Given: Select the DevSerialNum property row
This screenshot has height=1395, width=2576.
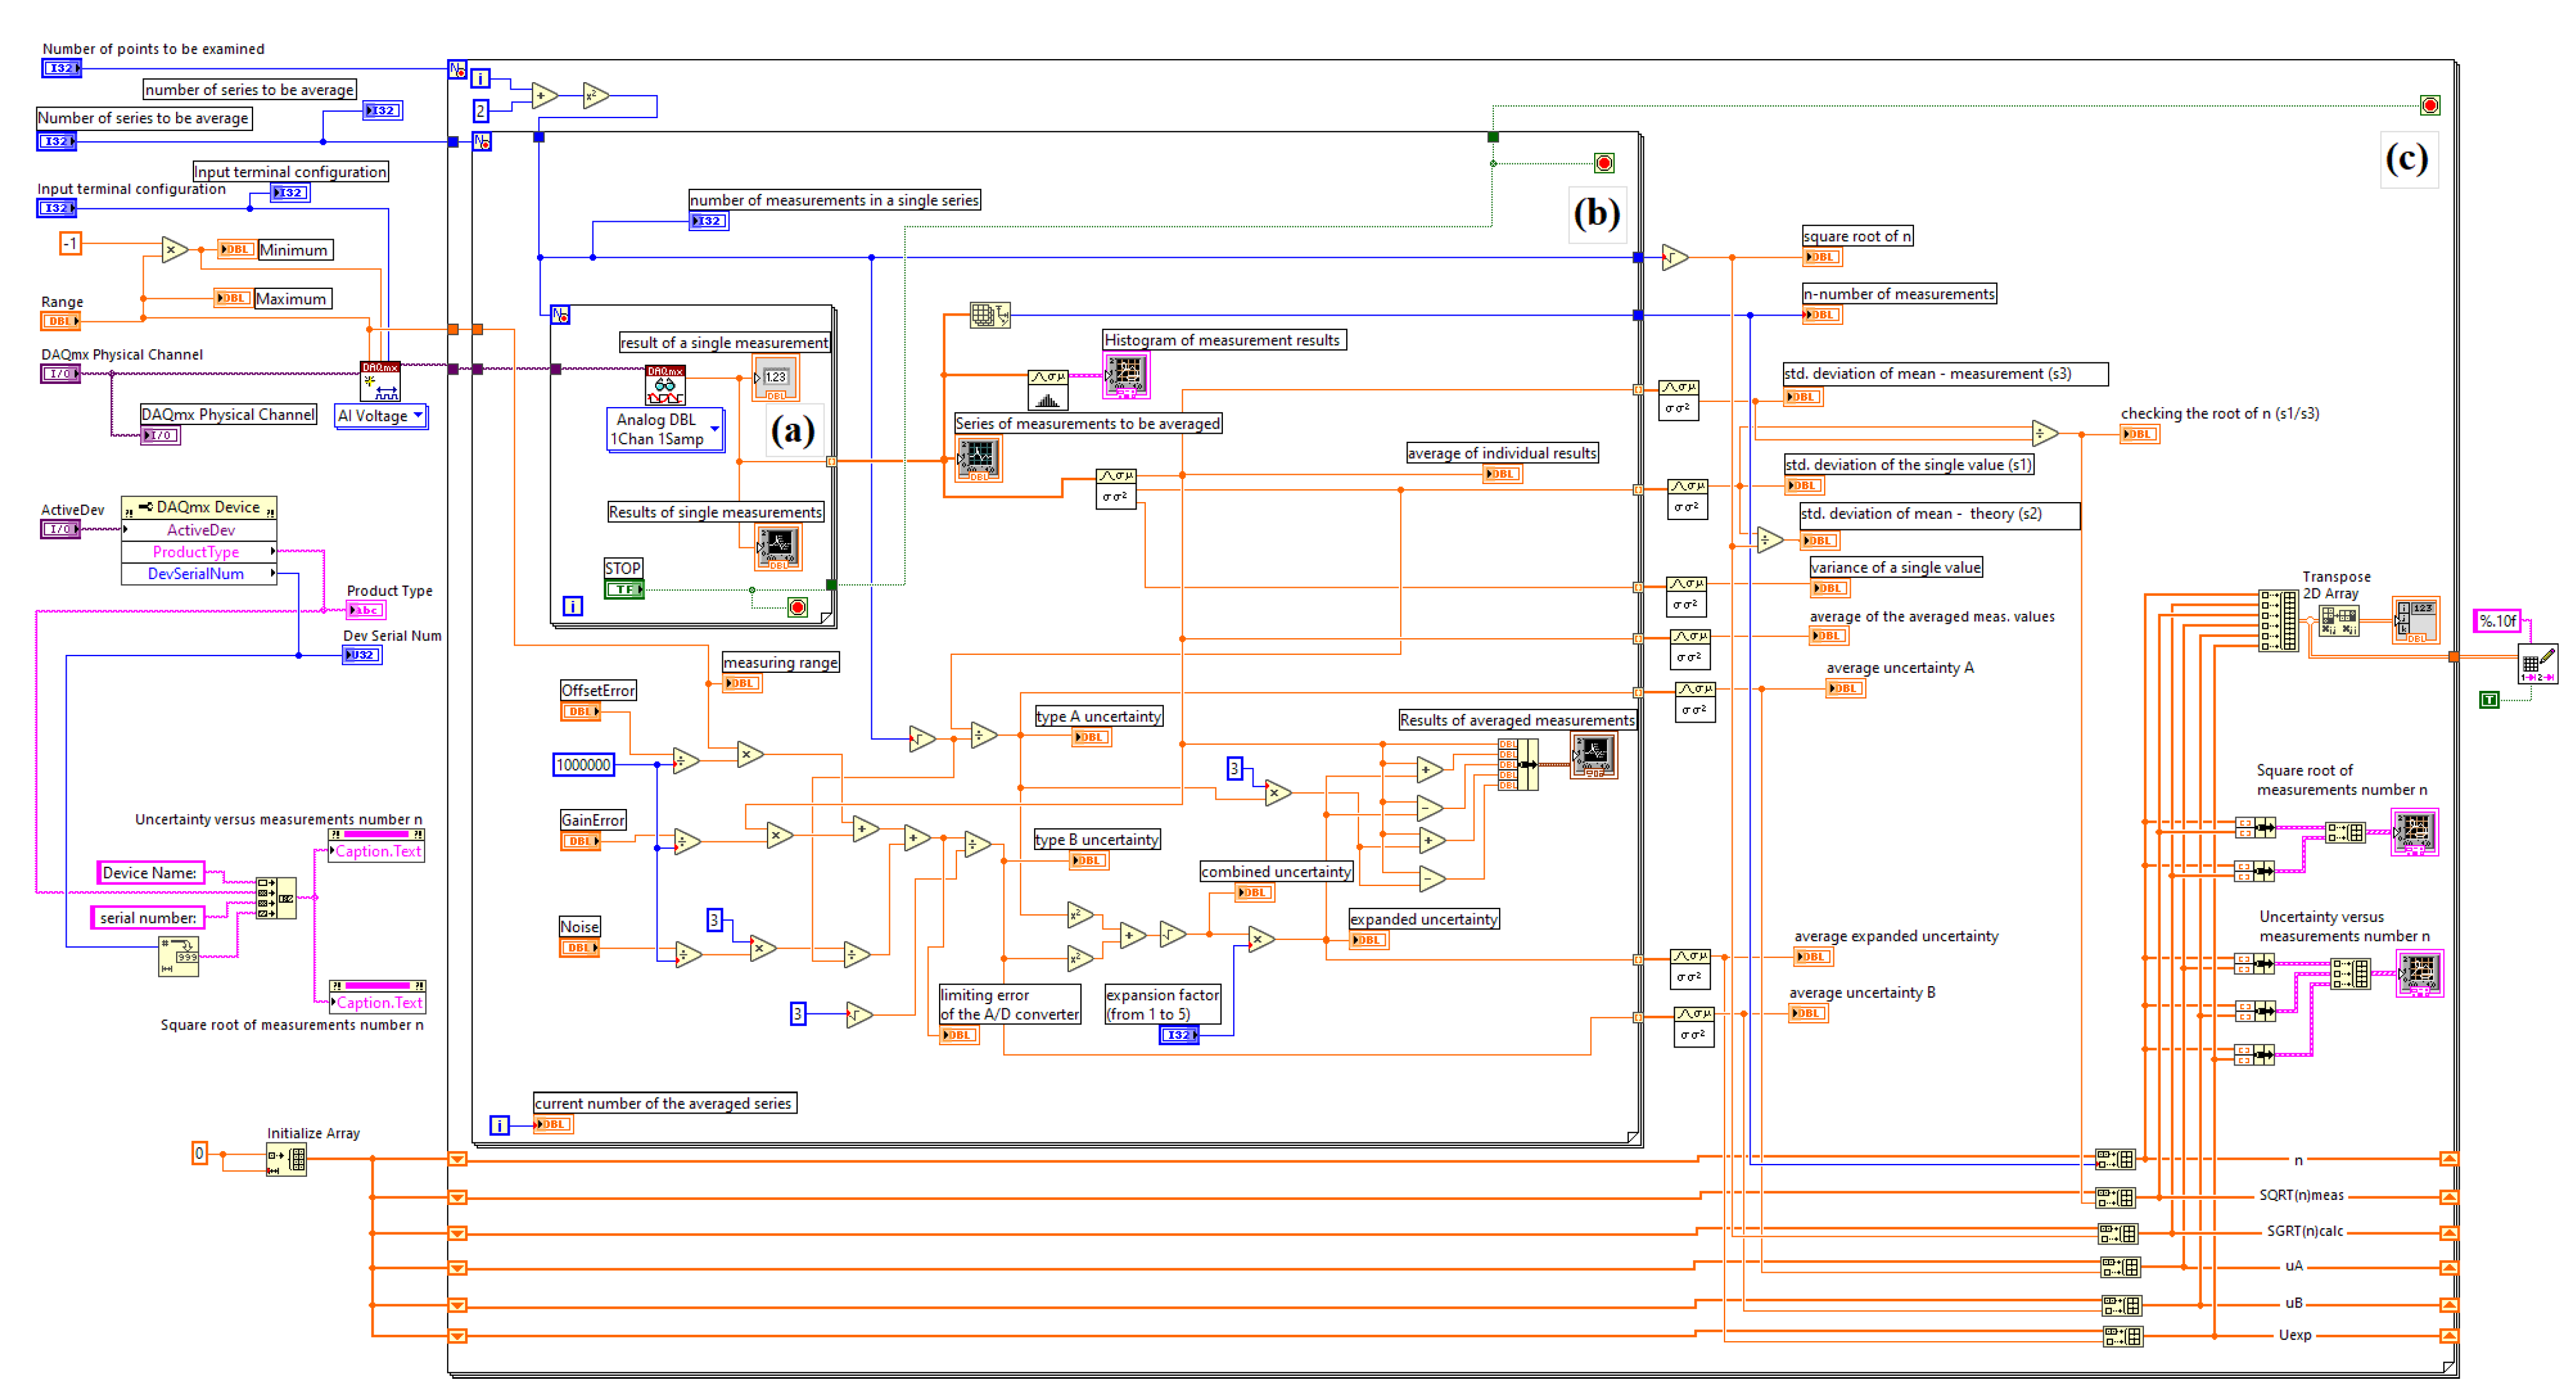Looking at the screenshot, I should tap(197, 574).
